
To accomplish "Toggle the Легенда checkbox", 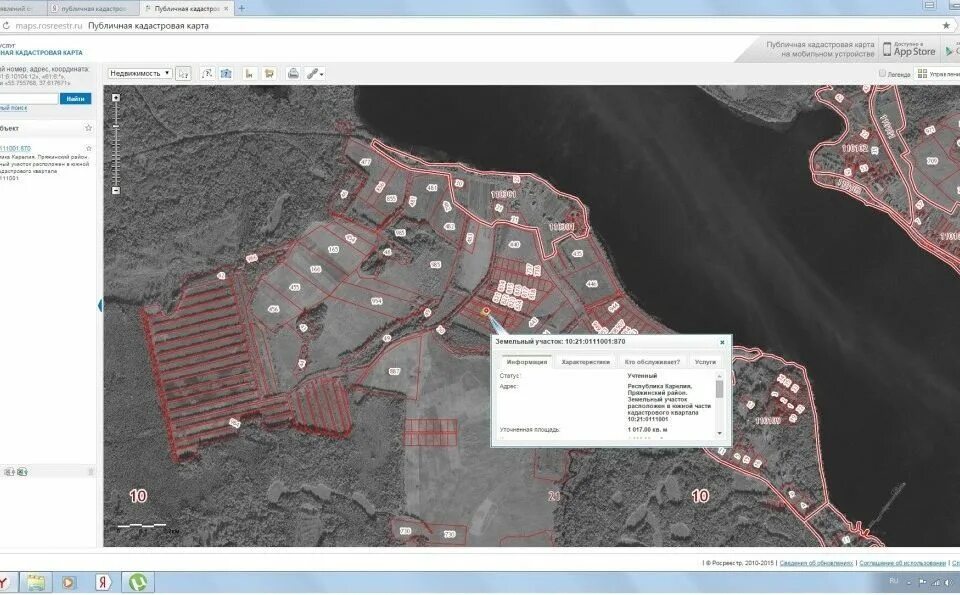I will [882, 73].
